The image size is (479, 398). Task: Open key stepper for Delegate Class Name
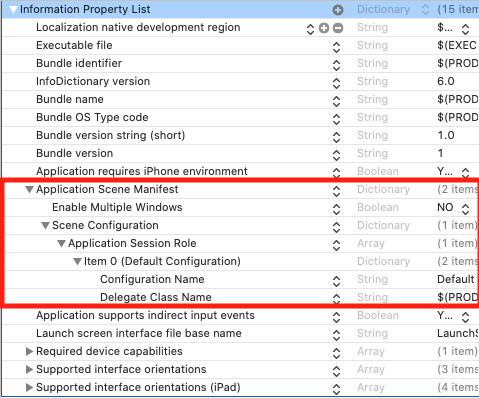[336, 298]
